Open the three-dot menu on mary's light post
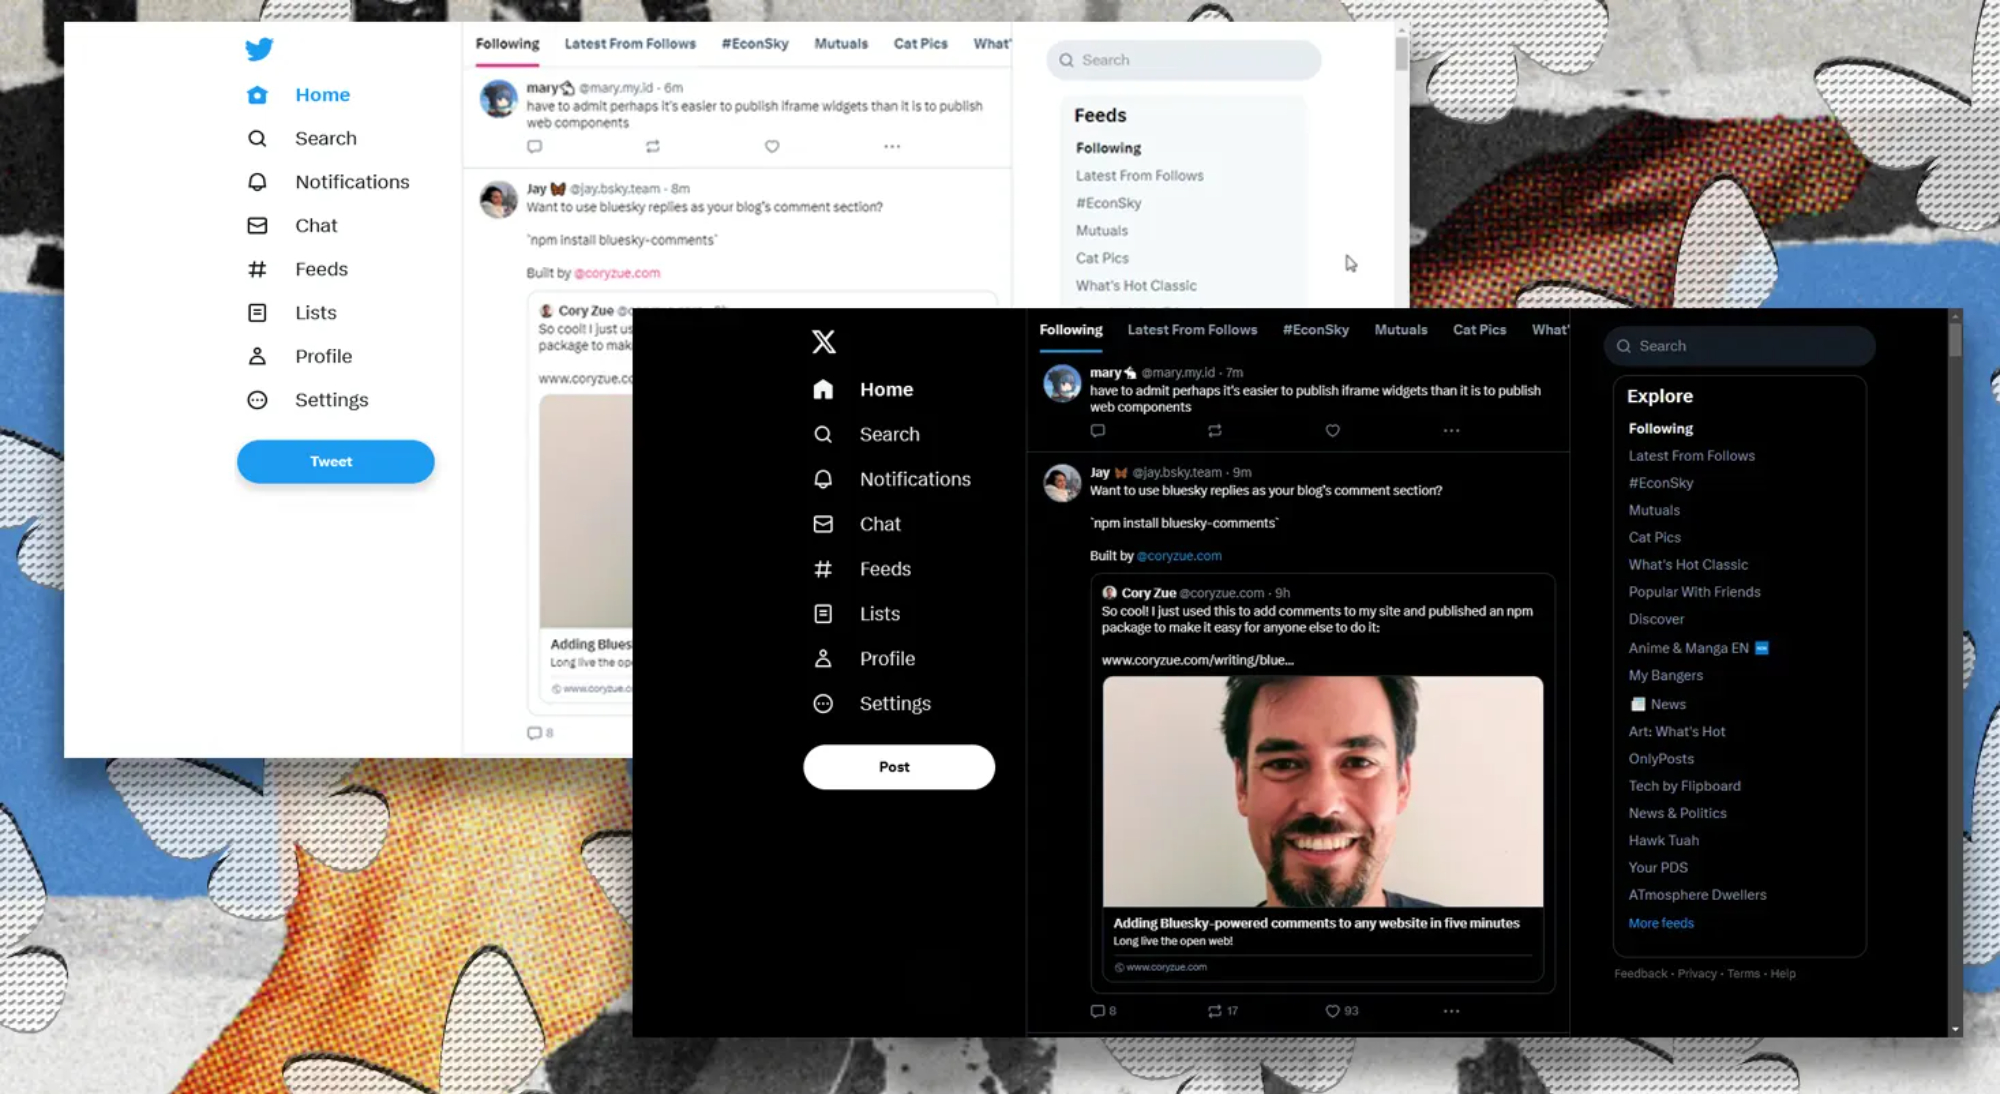Image resolution: width=2000 pixels, height=1094 pixels. [x=892, y=147]
